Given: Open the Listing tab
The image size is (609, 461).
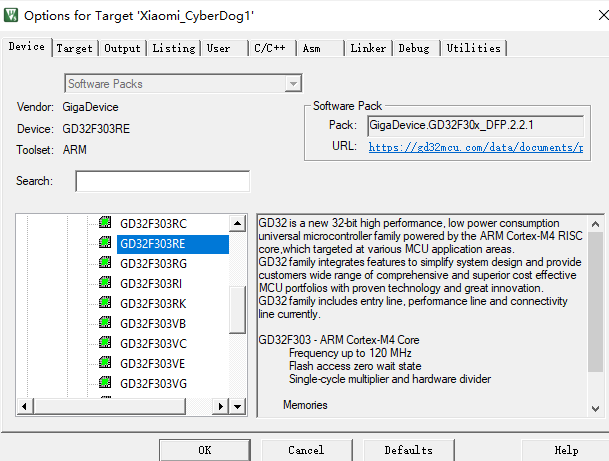Looking at the screenshot, I should 174,49.
